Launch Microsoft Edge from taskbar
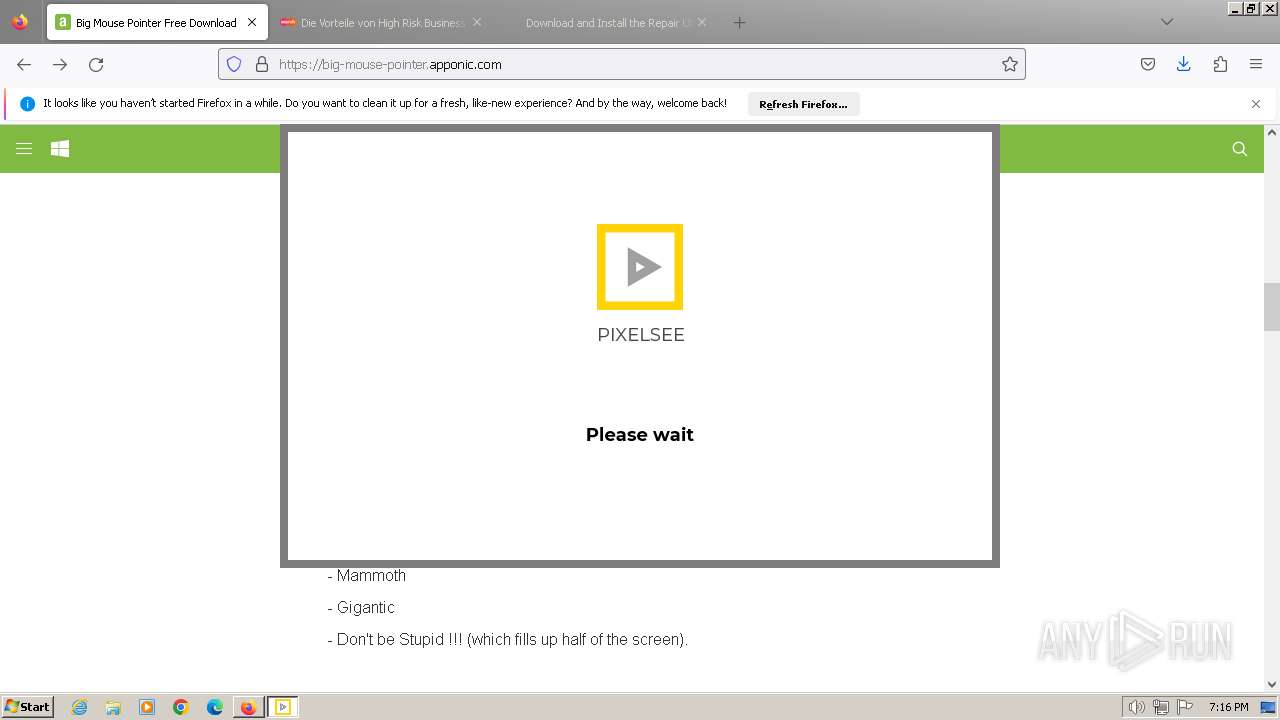Image resolution: width=1280 pixels, height=720 pixels. tap(215, 707)
